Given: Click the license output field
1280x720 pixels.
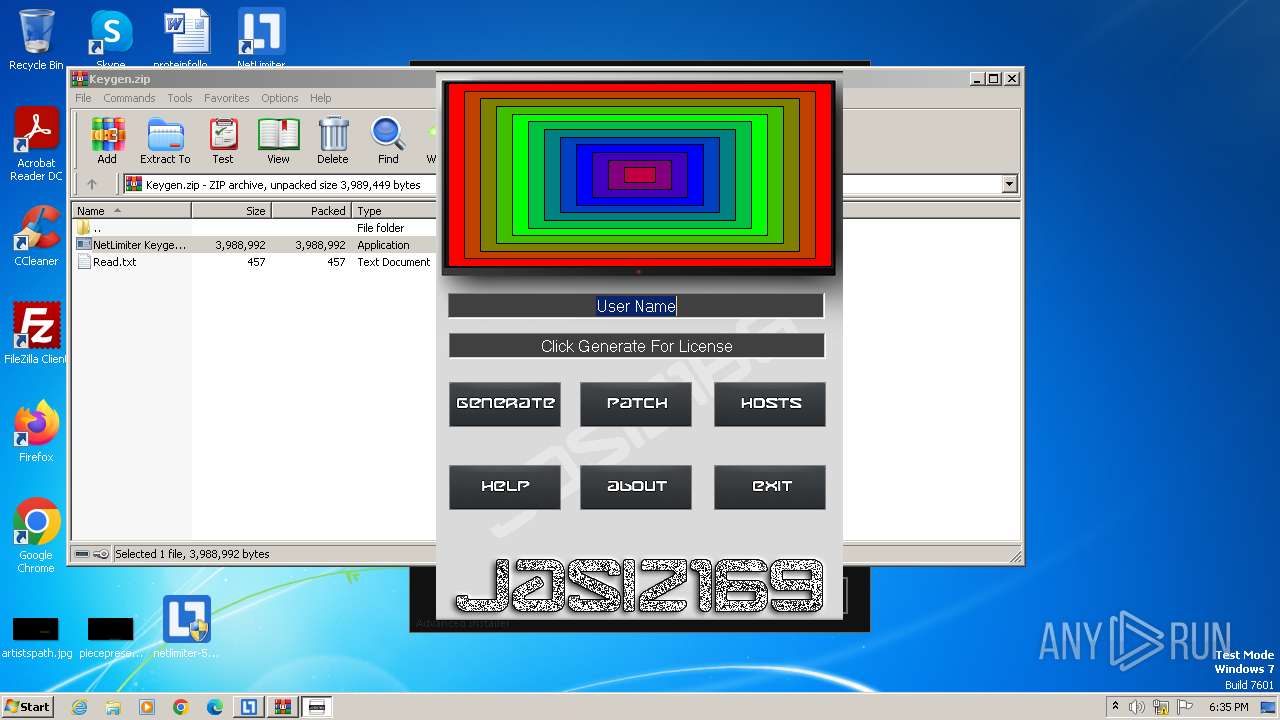Looking at the screenshot, I should pyautogui.click(x=636, y=346).
